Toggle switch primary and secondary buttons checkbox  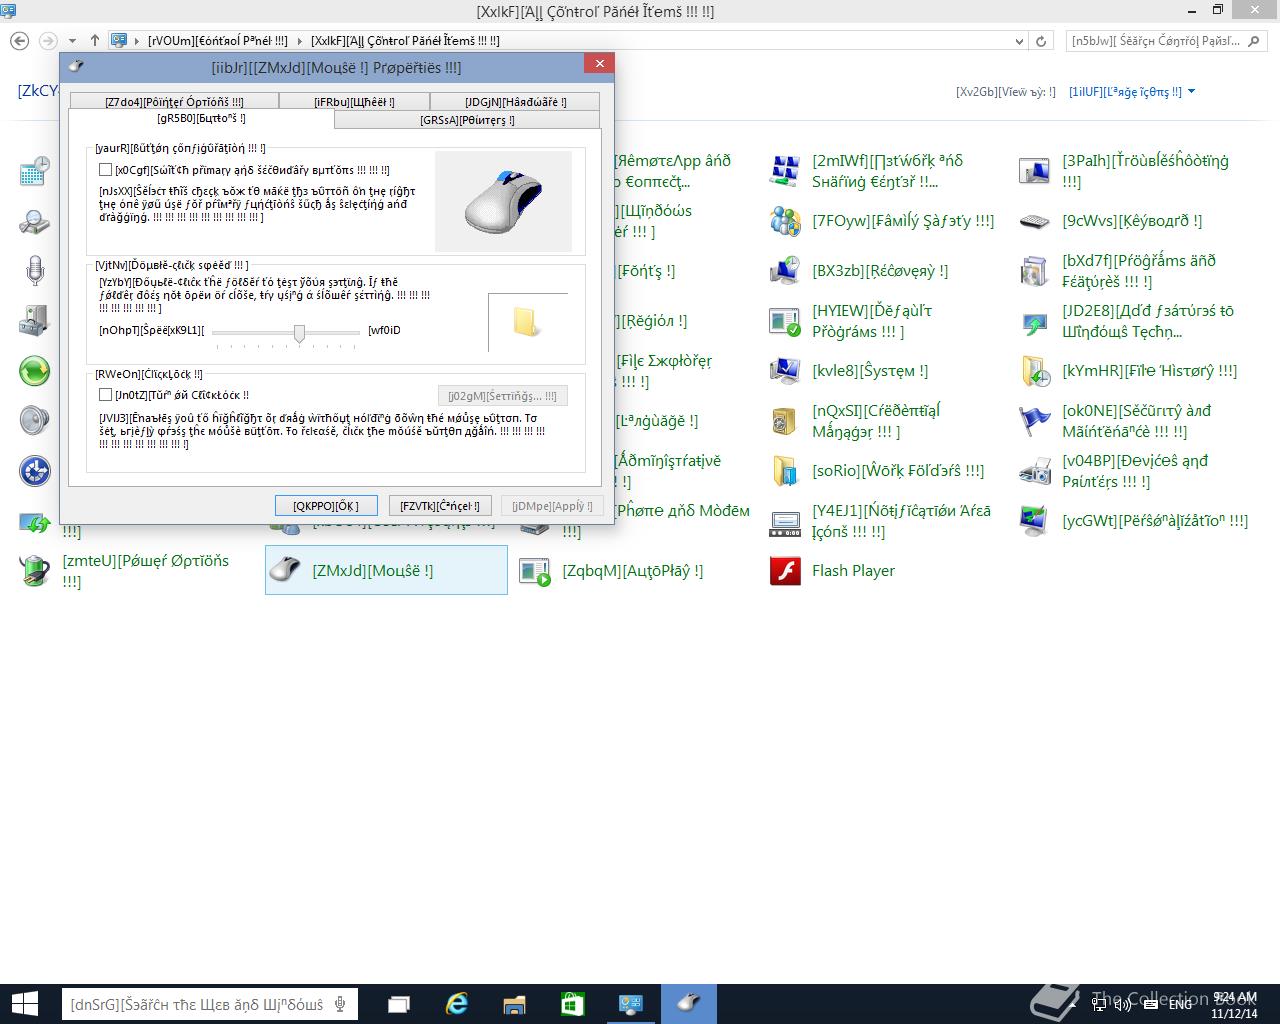105,170
